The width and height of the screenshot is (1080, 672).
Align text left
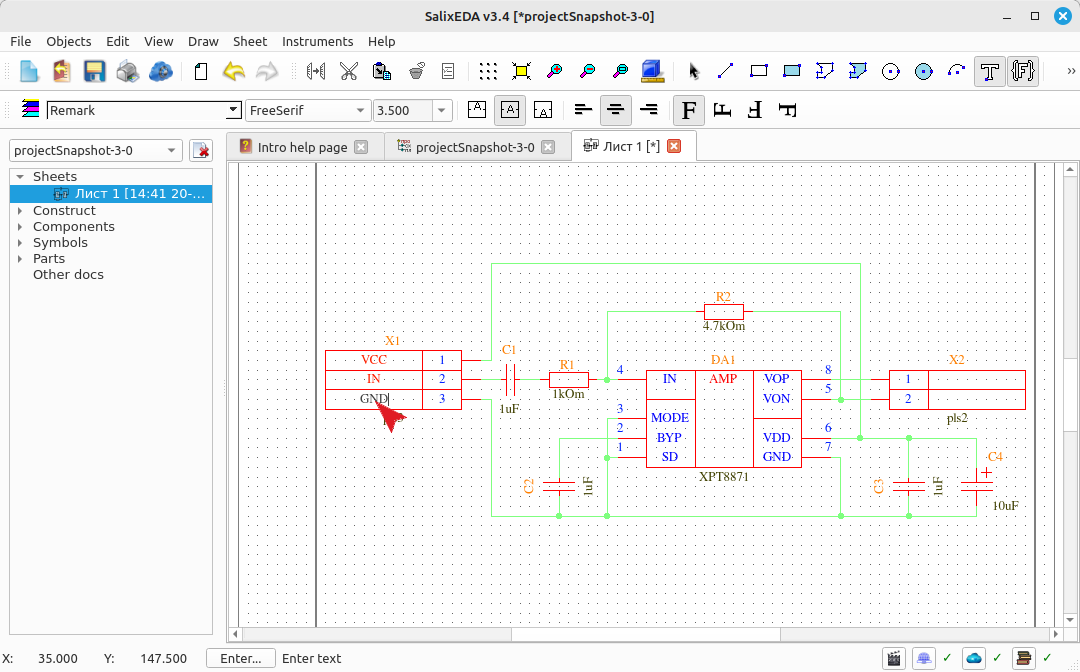[x=583, y=109]
